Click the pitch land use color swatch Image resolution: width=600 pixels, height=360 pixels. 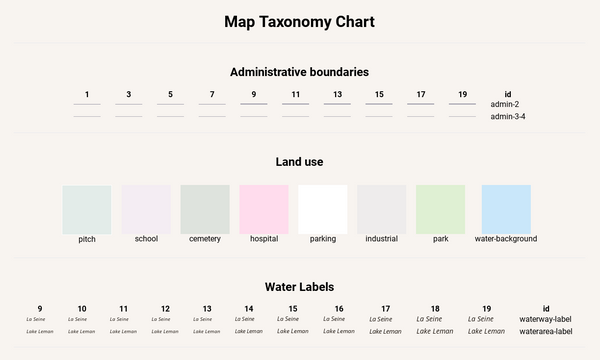pos(87,210)
